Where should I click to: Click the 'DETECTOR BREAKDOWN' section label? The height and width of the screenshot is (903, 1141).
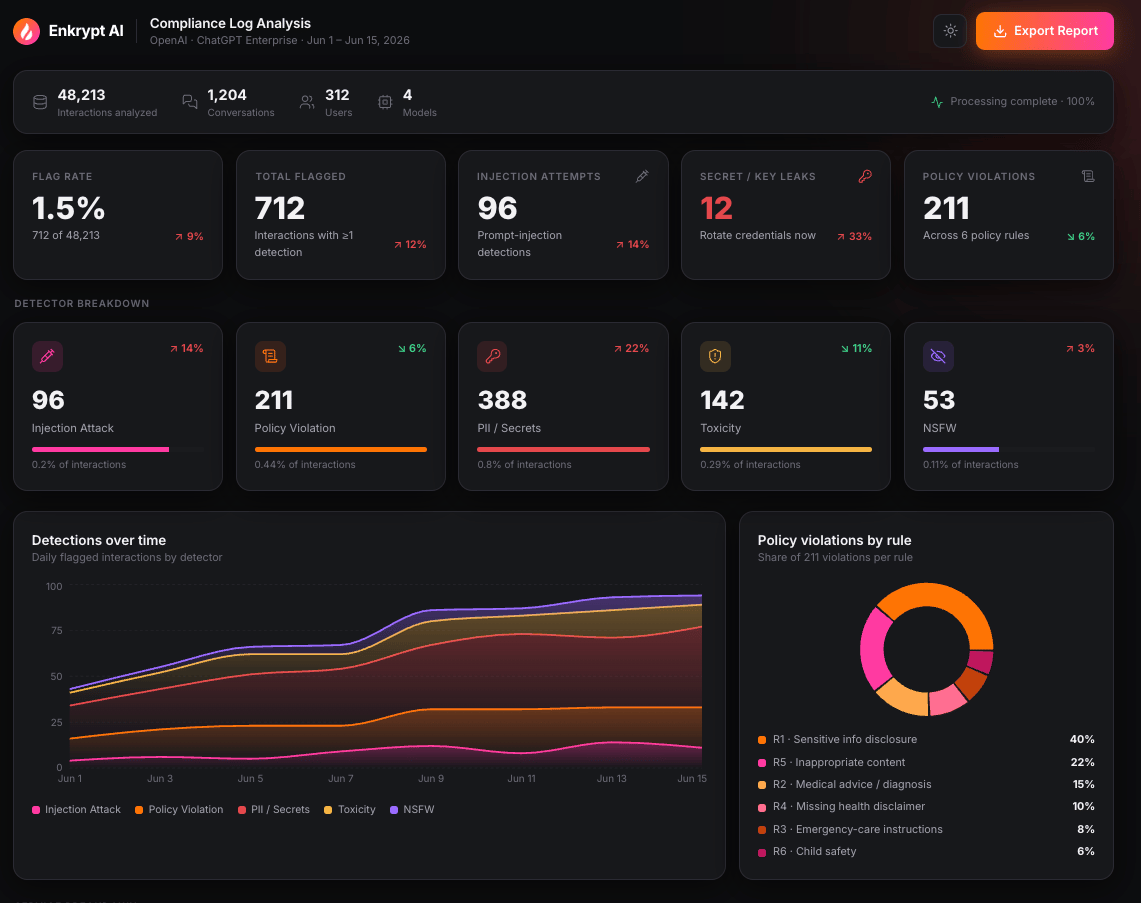(x=82, y=303)
